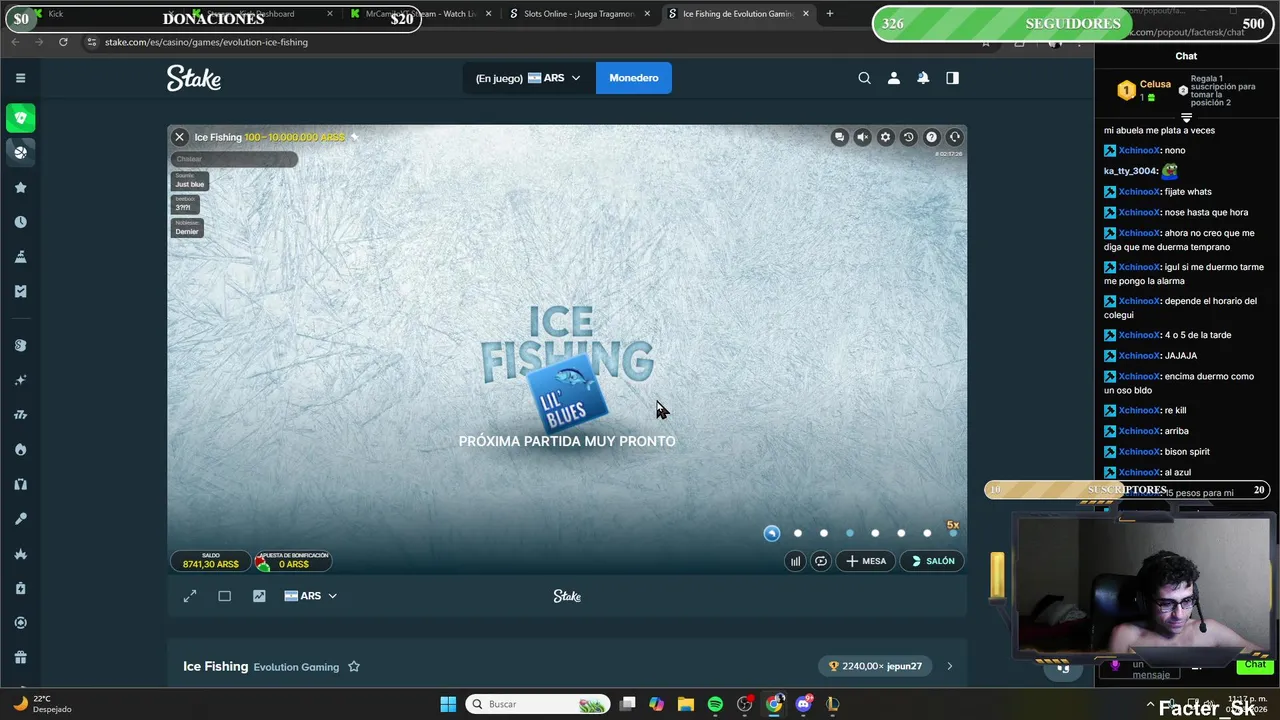Screen dimensions: 1280x720
Task: Open the Windows Start button
Action: pyautogui.click(x=448, y=704)
